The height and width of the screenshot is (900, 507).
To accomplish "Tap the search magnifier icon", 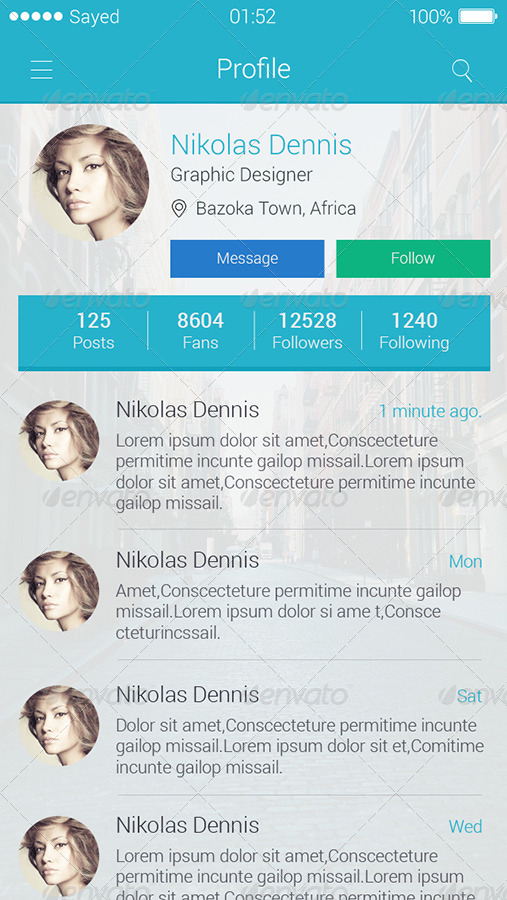I will click(x=462, y=71).
